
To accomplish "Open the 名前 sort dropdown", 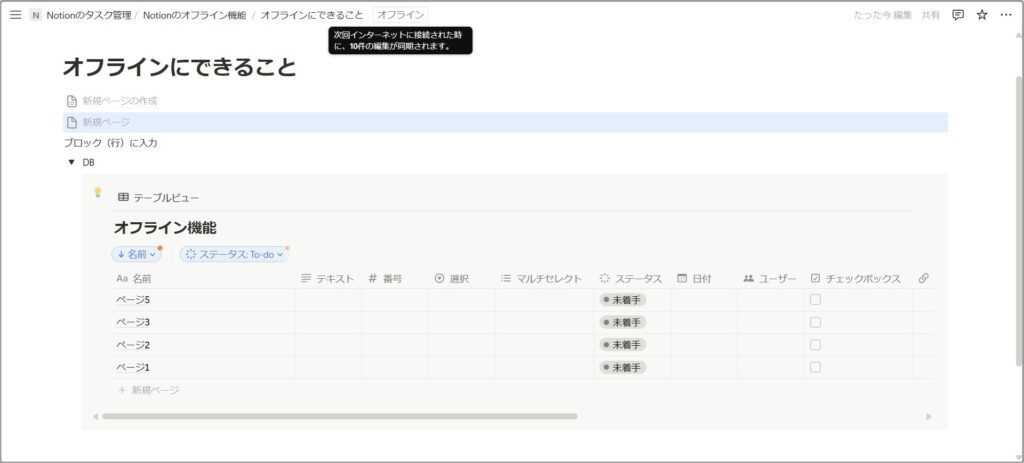I will coord(136,254).
